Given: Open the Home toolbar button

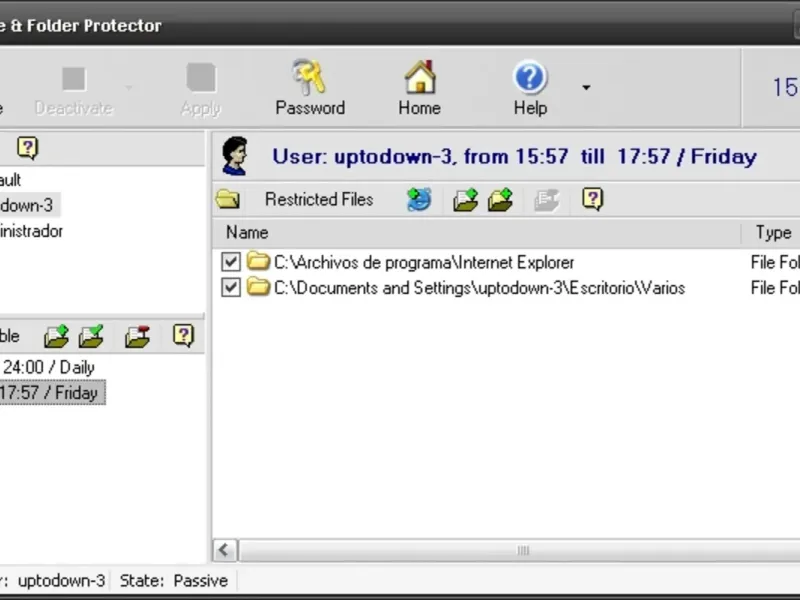Looking at the screenshot, I should 419,88.
